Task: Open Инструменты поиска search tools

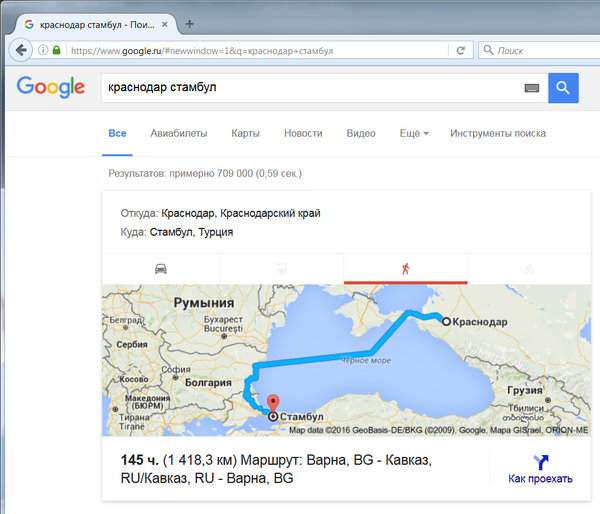Action: point(497,133)
